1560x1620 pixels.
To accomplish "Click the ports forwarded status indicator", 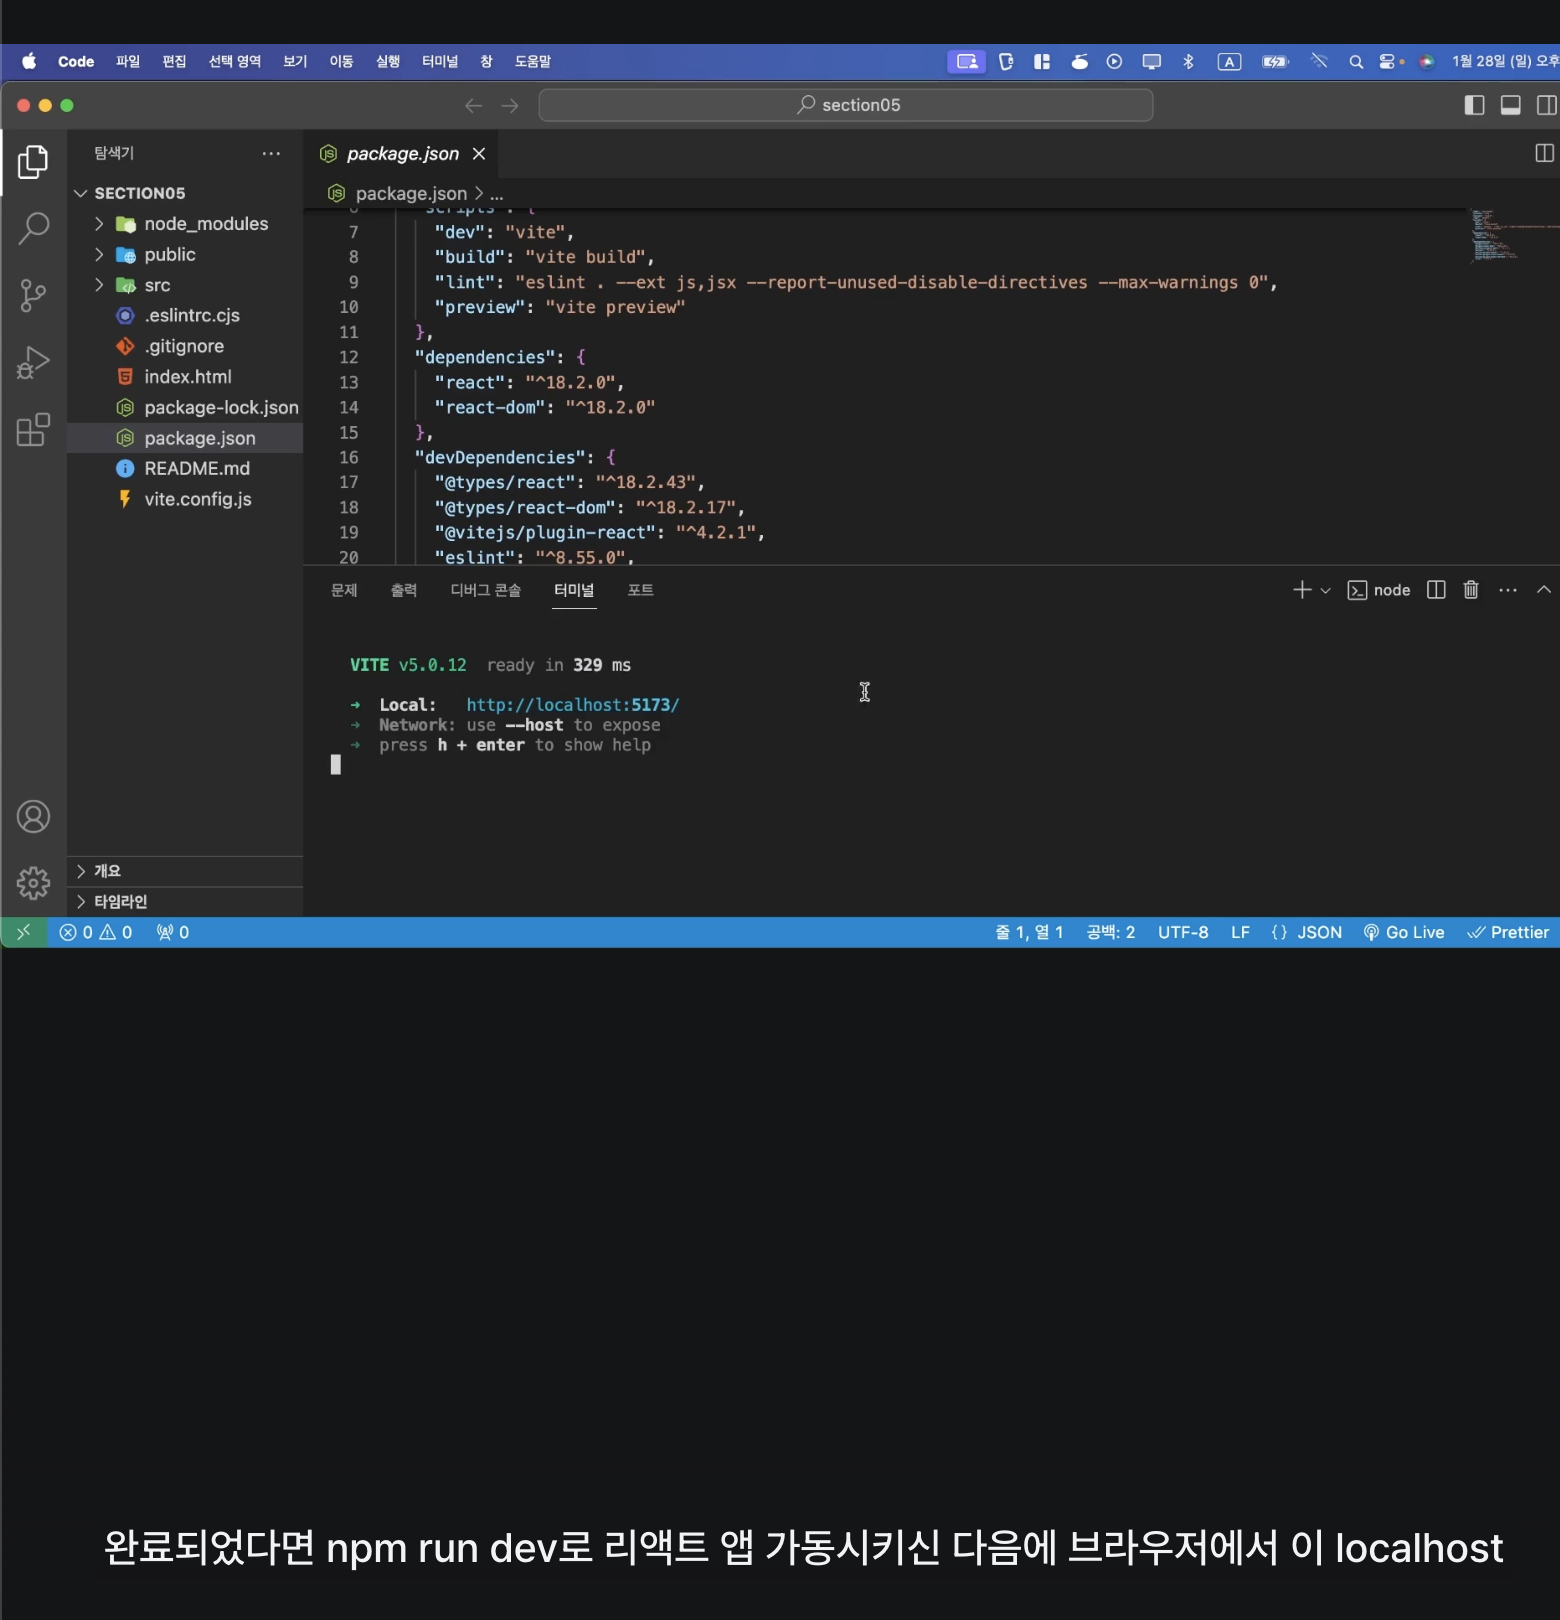I will (173, 932).
